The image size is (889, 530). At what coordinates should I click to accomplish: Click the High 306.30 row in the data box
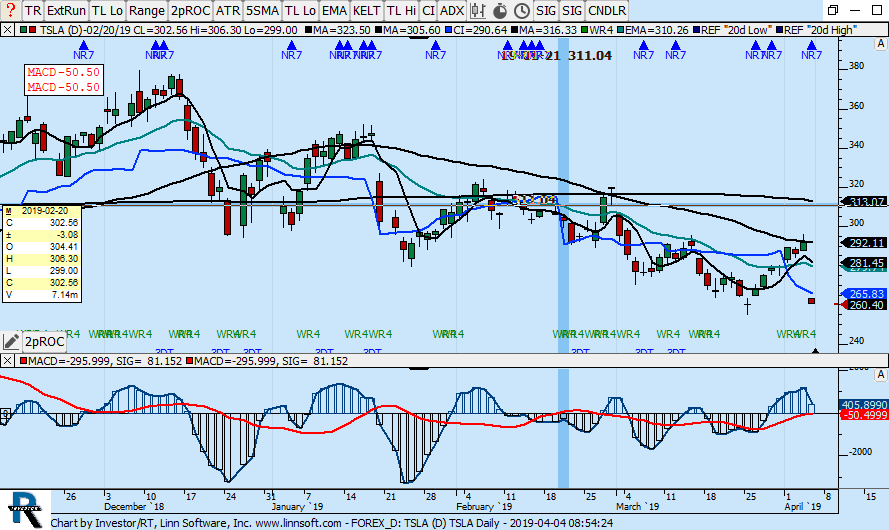[x=41, y=258]
